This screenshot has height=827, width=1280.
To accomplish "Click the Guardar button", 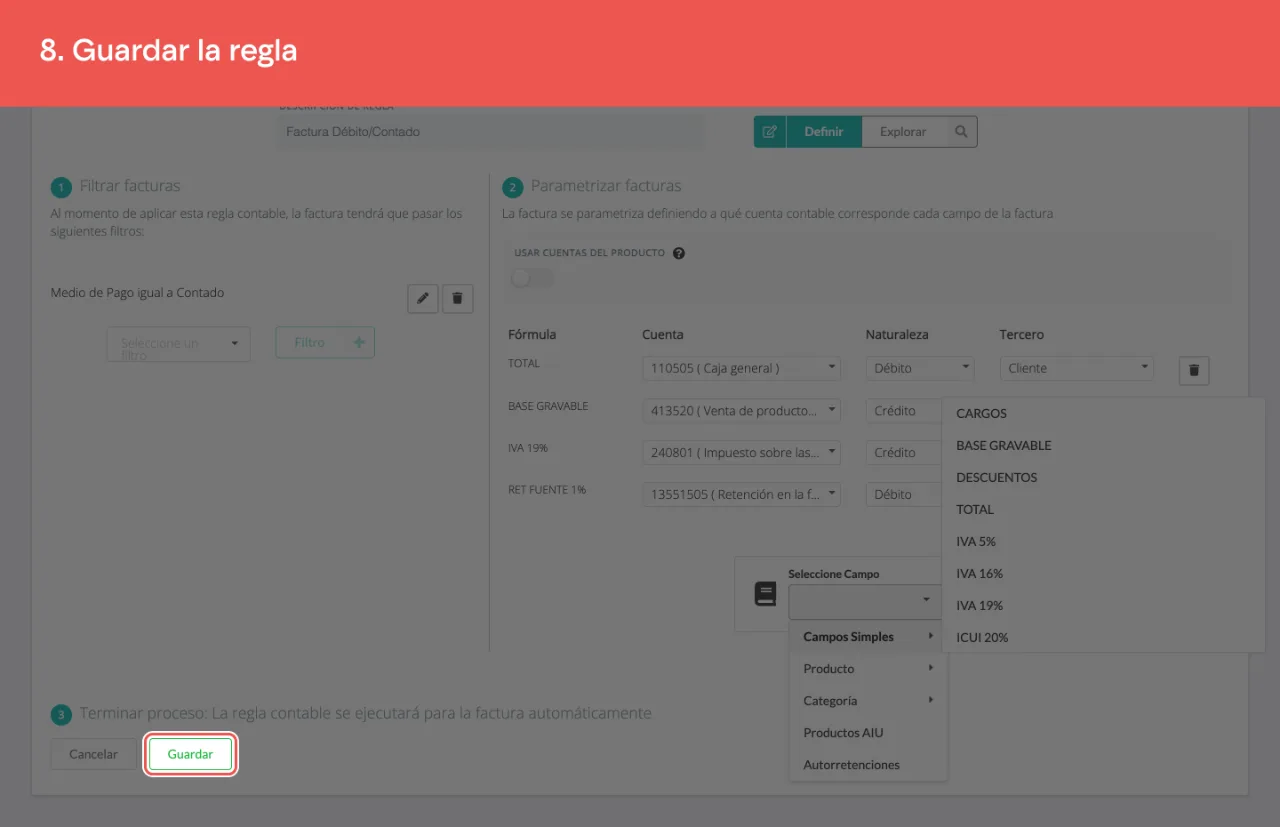I will click(x=190, y=754).
